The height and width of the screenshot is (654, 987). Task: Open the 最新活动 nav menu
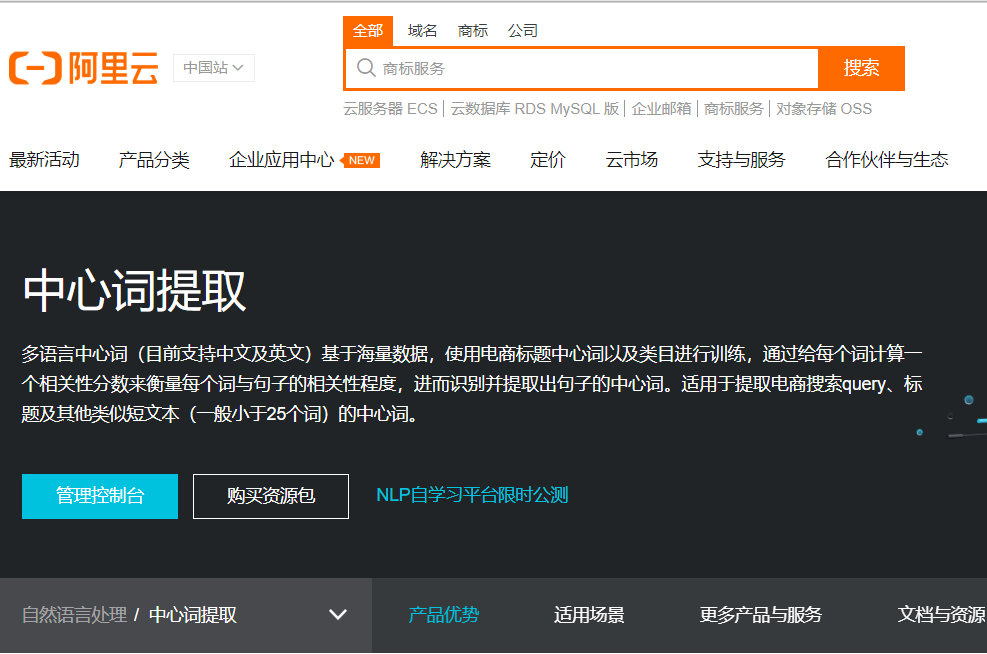pyautogui.click(x=44, y=160)
